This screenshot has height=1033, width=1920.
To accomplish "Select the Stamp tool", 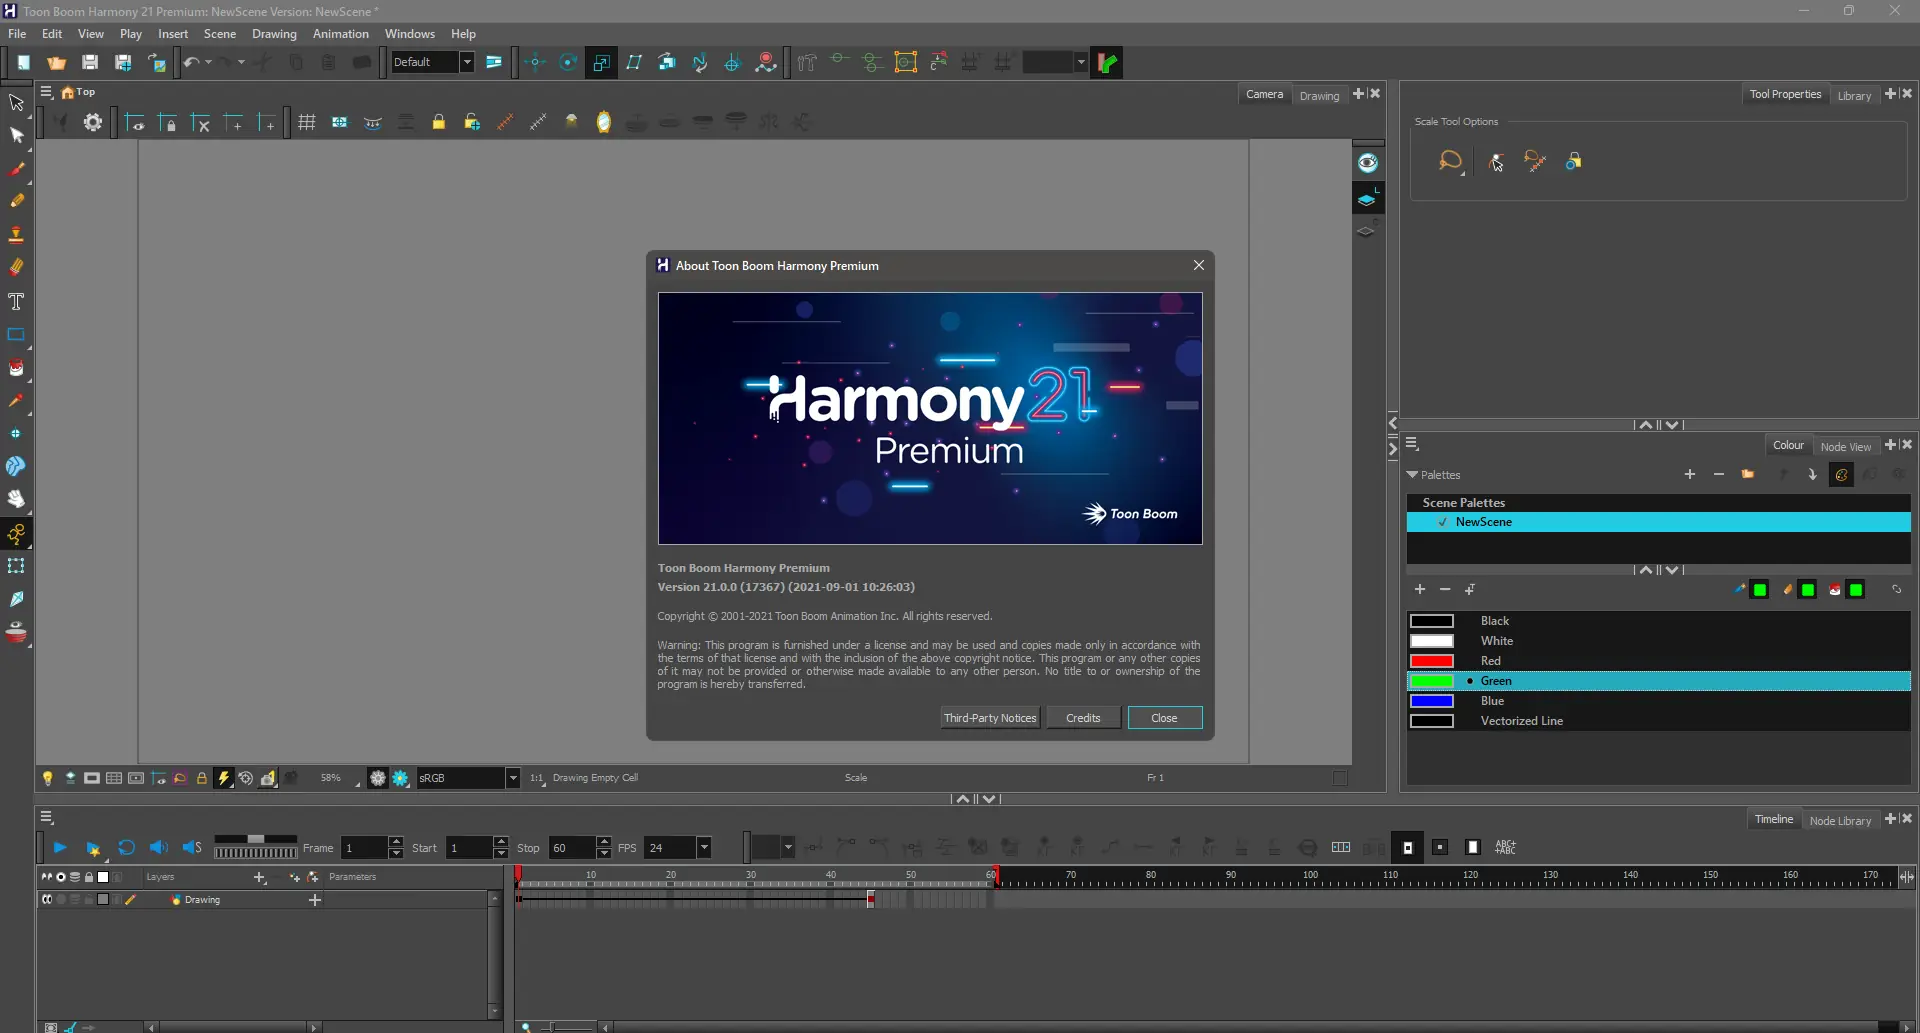I will click(x=16, y=235).
